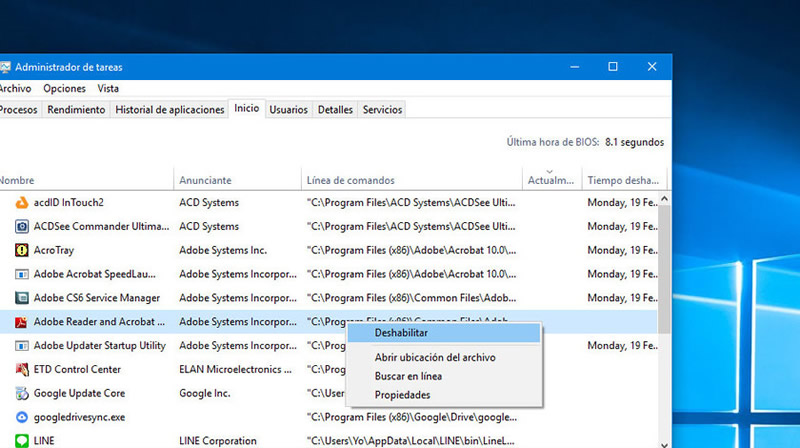Open the Archivo menu

coord(15,88)
